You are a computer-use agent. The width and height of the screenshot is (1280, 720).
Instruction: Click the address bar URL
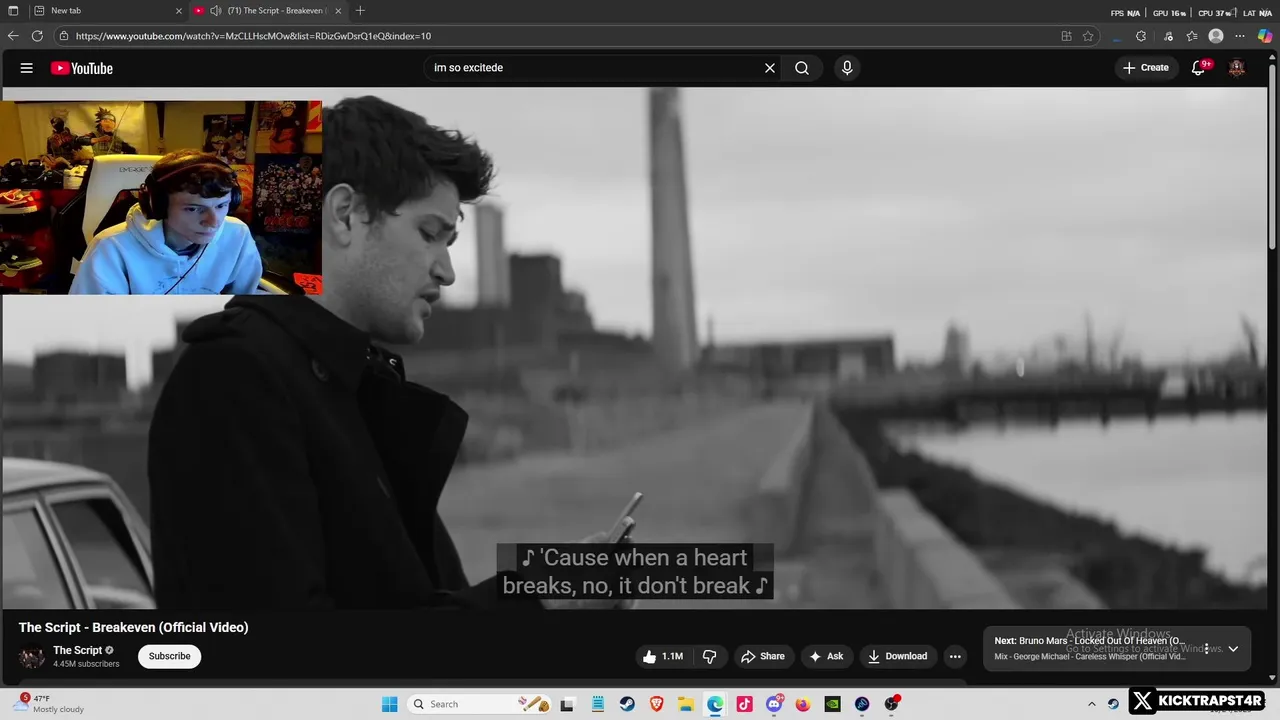click(x=253, y=36)
